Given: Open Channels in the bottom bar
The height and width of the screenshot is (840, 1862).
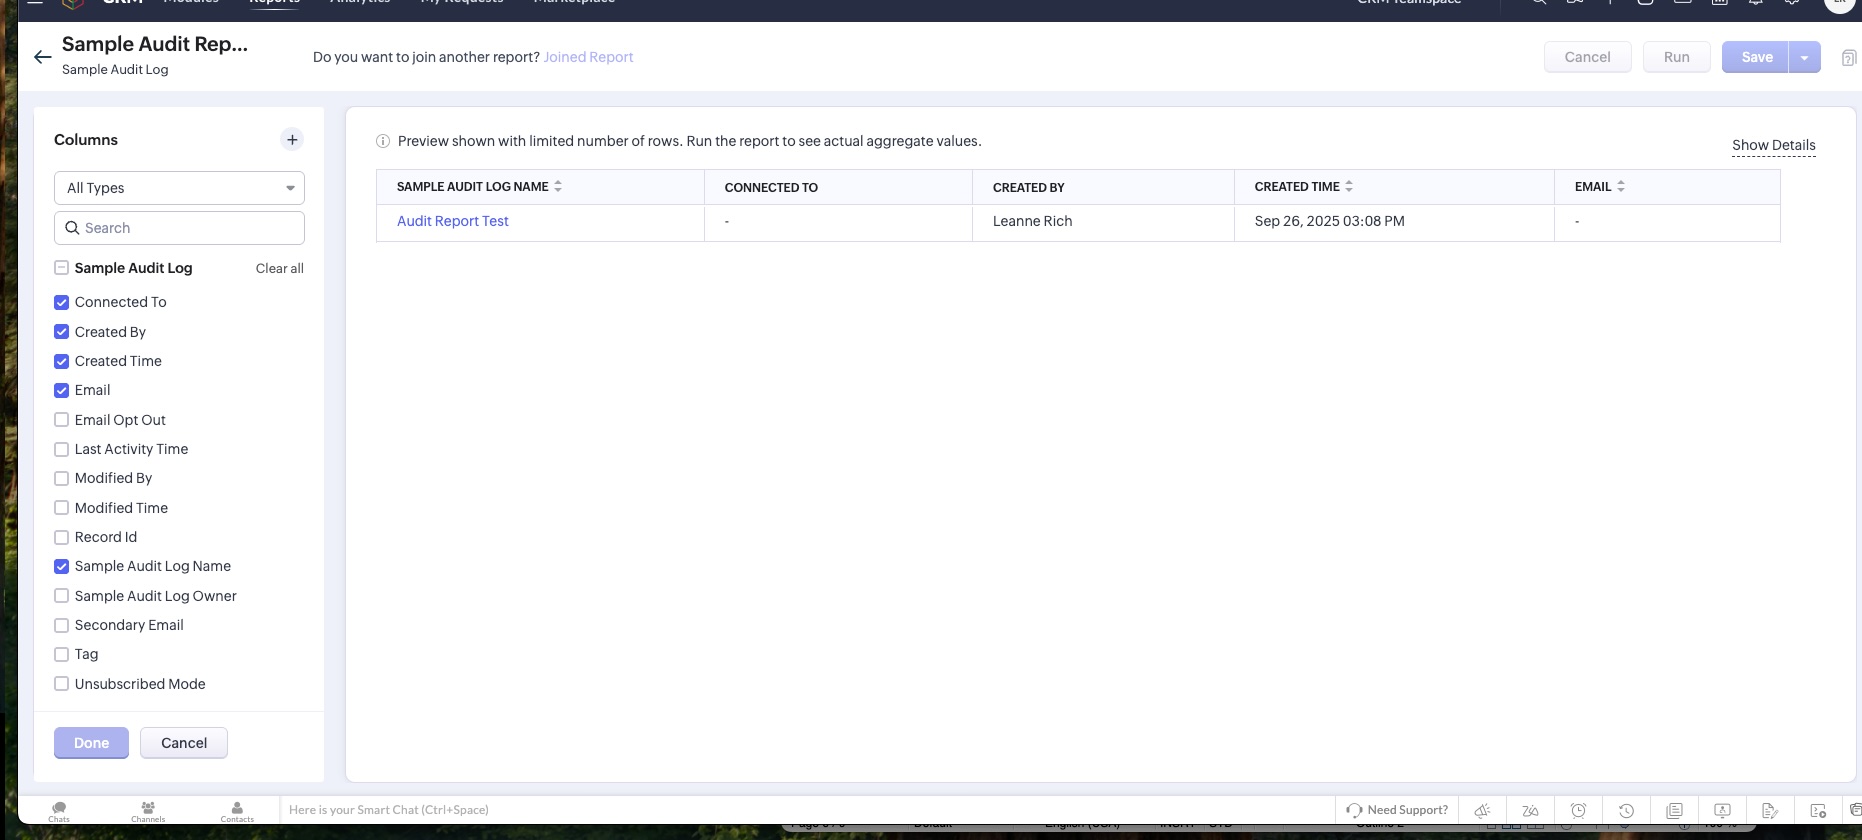Looking at the screenshot, I should 148,811.
